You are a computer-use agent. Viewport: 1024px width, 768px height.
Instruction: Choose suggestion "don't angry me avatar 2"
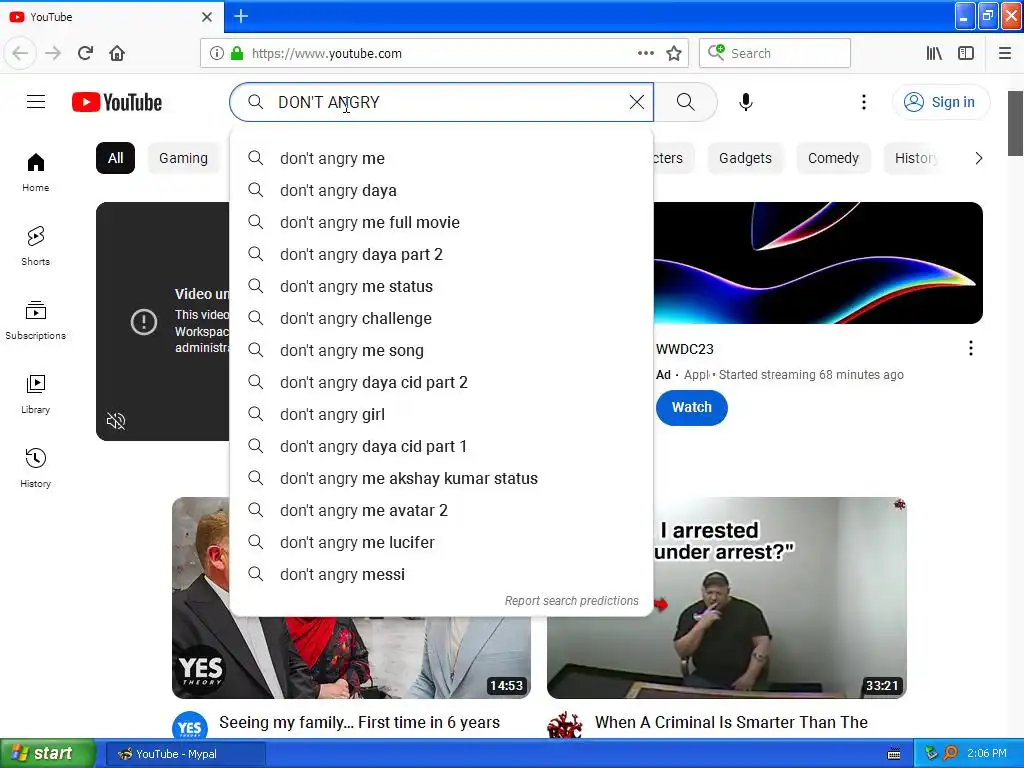click(x=441, y=510)
